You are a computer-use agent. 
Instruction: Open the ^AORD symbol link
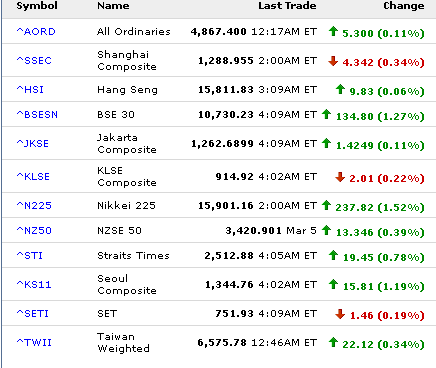coord(36,32)
